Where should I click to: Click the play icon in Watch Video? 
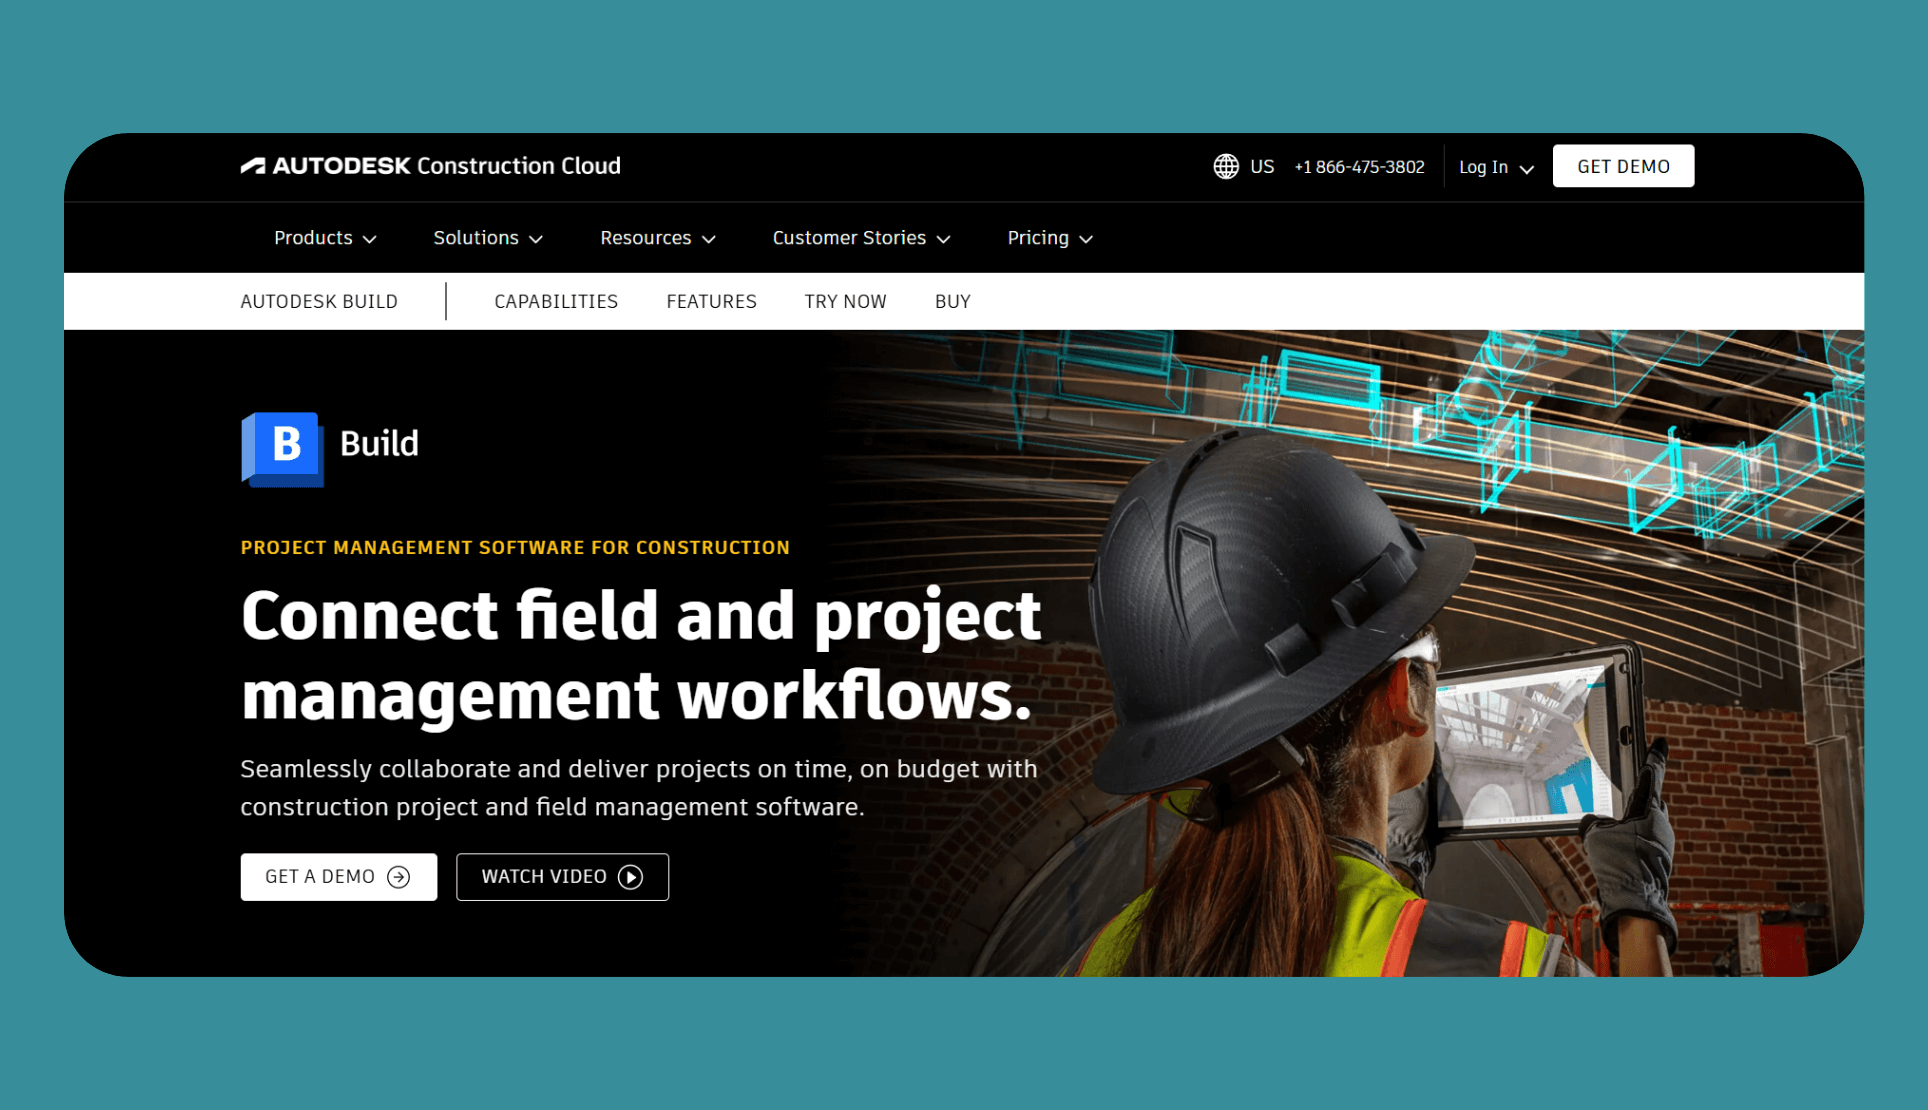(x=630, y=877)
